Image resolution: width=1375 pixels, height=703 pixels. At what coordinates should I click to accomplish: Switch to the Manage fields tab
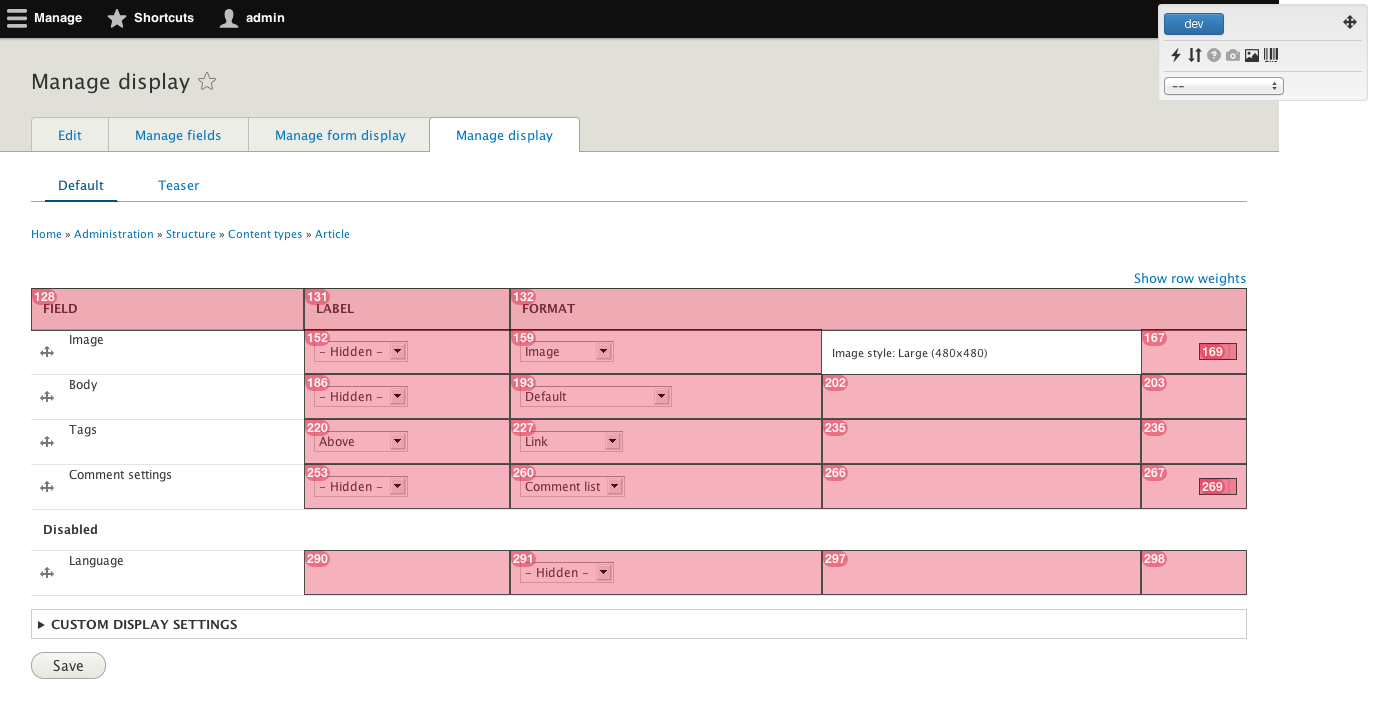(x=178, y=135)
